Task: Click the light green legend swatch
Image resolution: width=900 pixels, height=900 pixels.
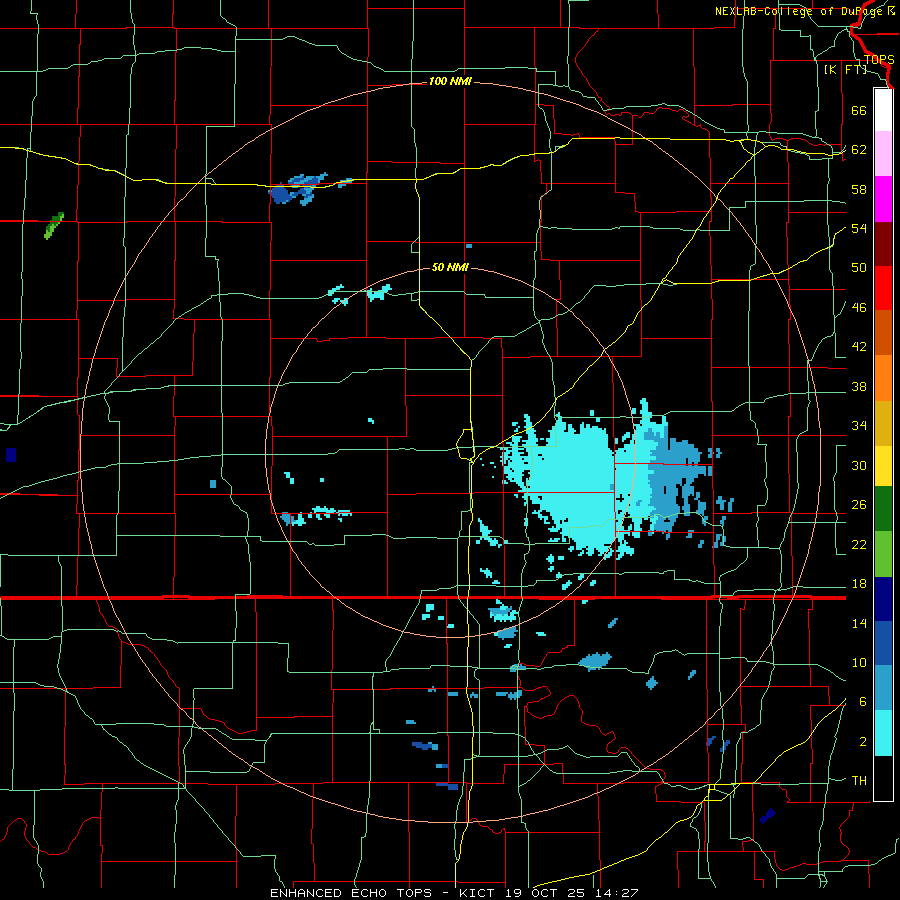Action: point(883,554)
